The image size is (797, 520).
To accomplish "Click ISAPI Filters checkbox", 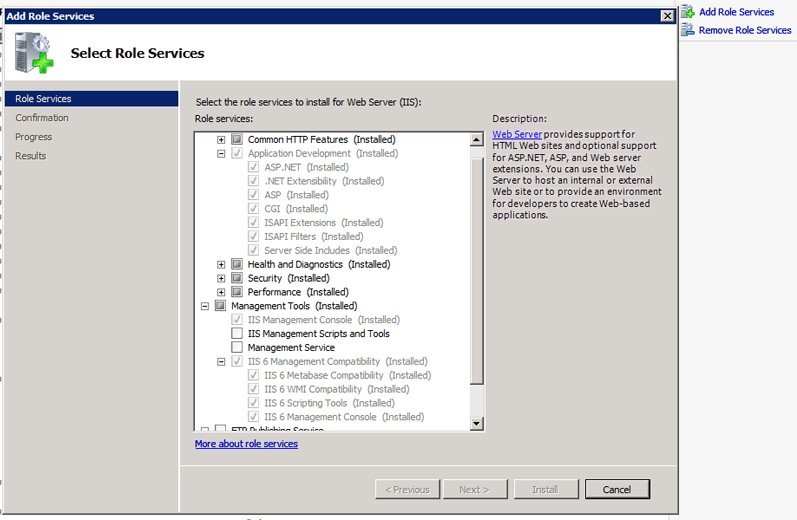I will click(253, 236).
